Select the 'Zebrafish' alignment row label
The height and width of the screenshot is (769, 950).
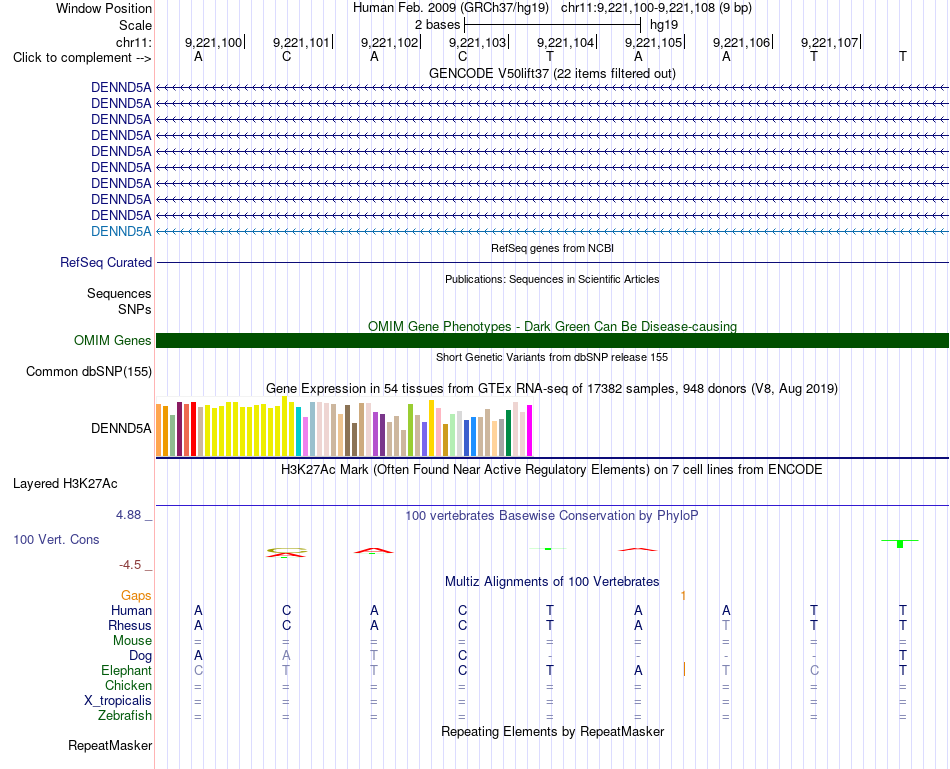point(125,716)
